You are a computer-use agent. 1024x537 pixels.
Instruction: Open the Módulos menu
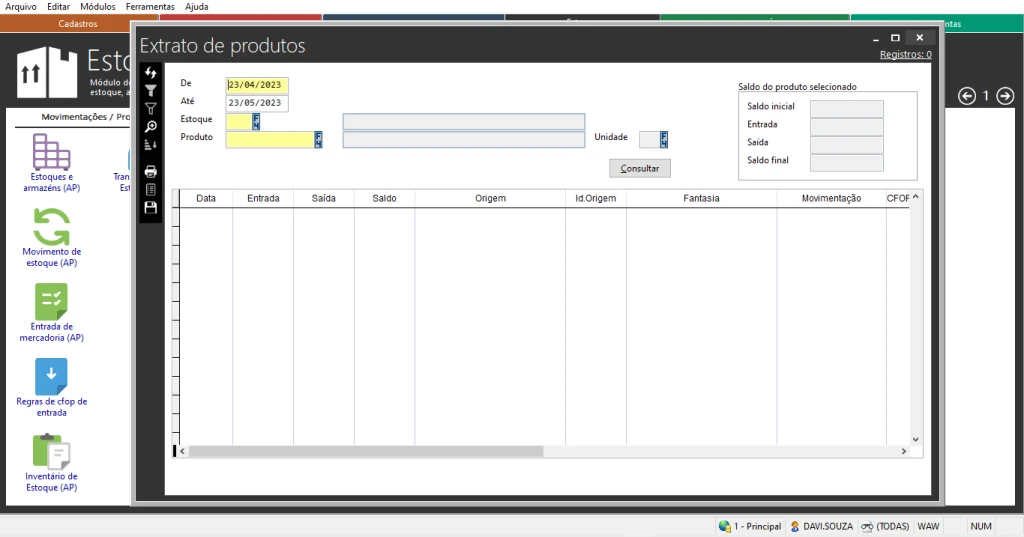[x=97, y=6]
